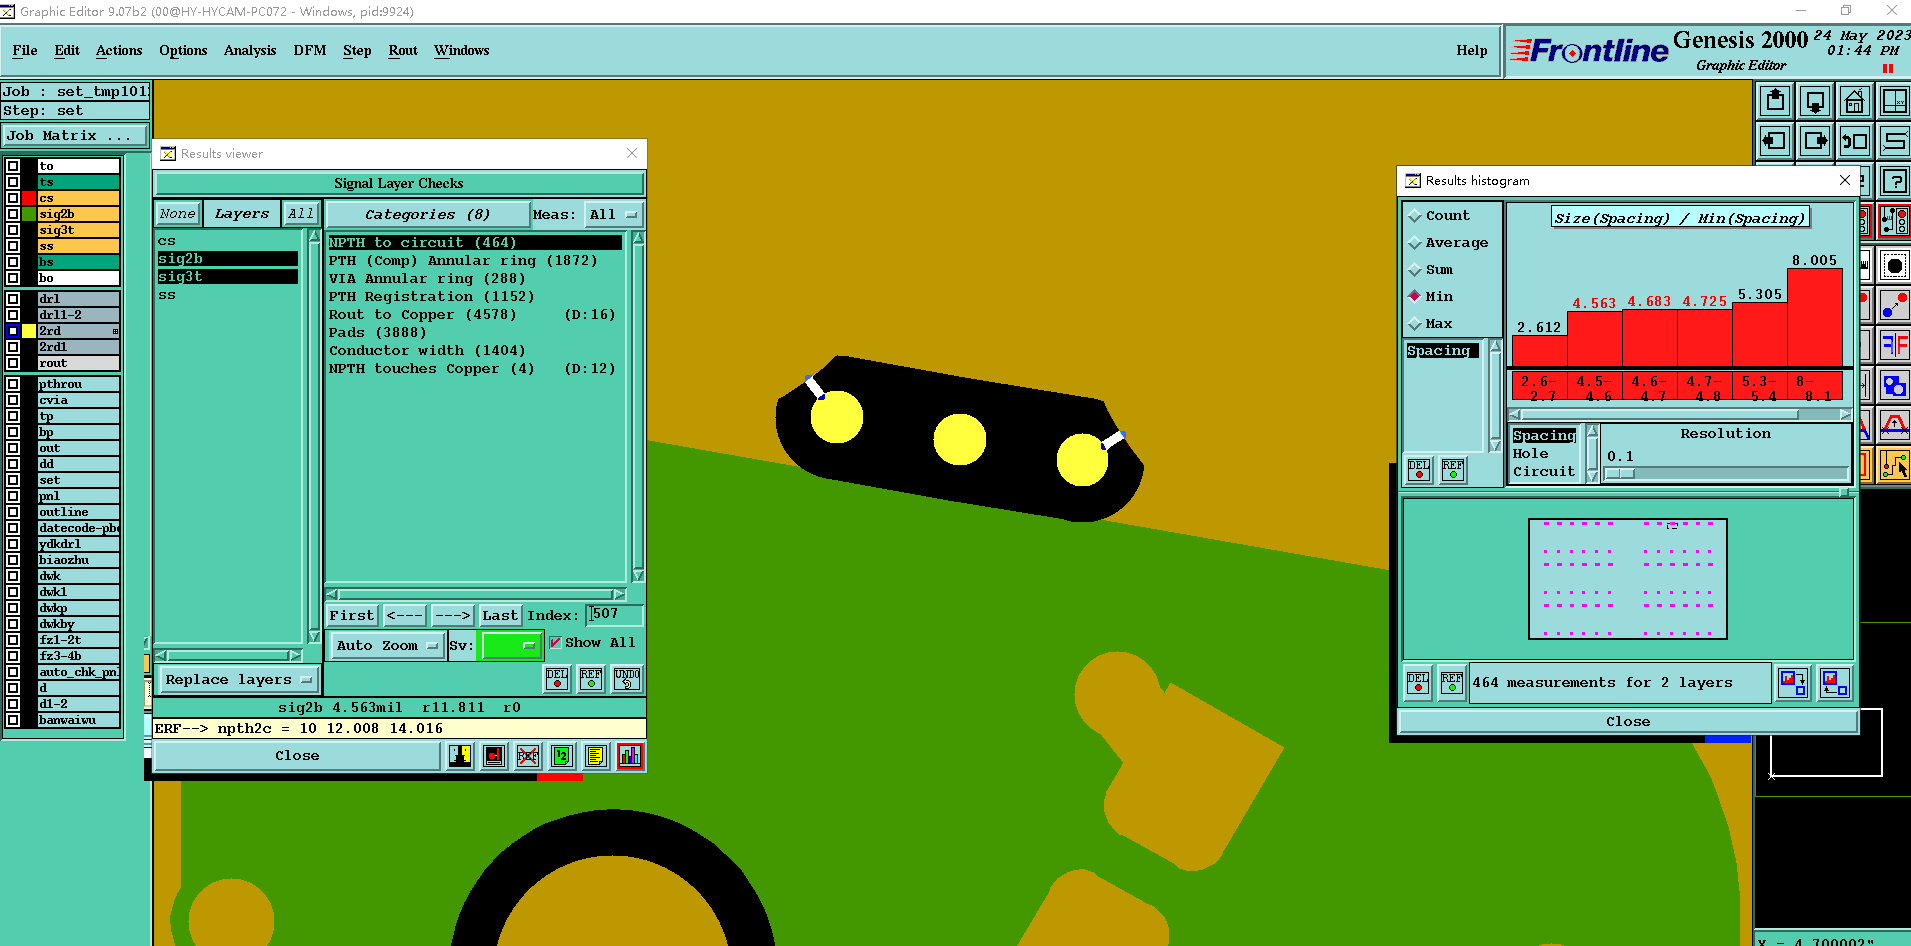Screen dimensions: 1911x946
Task: Click the red trapezoid arc tool icon
Action: [x=1894, y=425]
